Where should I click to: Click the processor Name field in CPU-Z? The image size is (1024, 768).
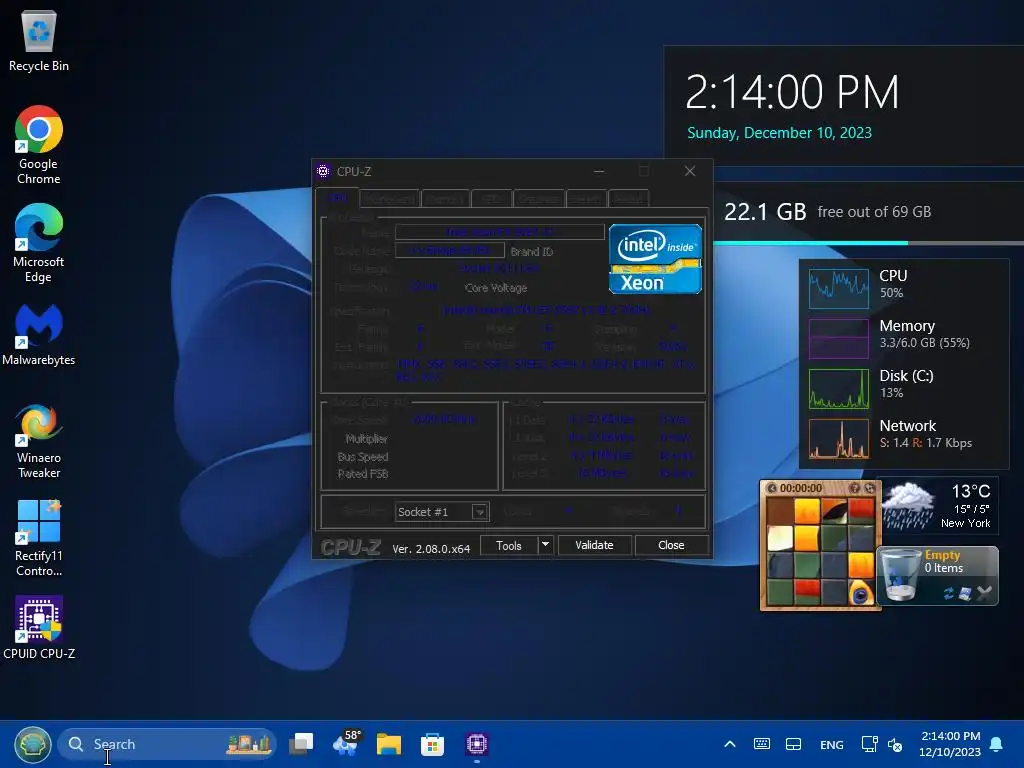pyautogui.click(x=500, y=232)
